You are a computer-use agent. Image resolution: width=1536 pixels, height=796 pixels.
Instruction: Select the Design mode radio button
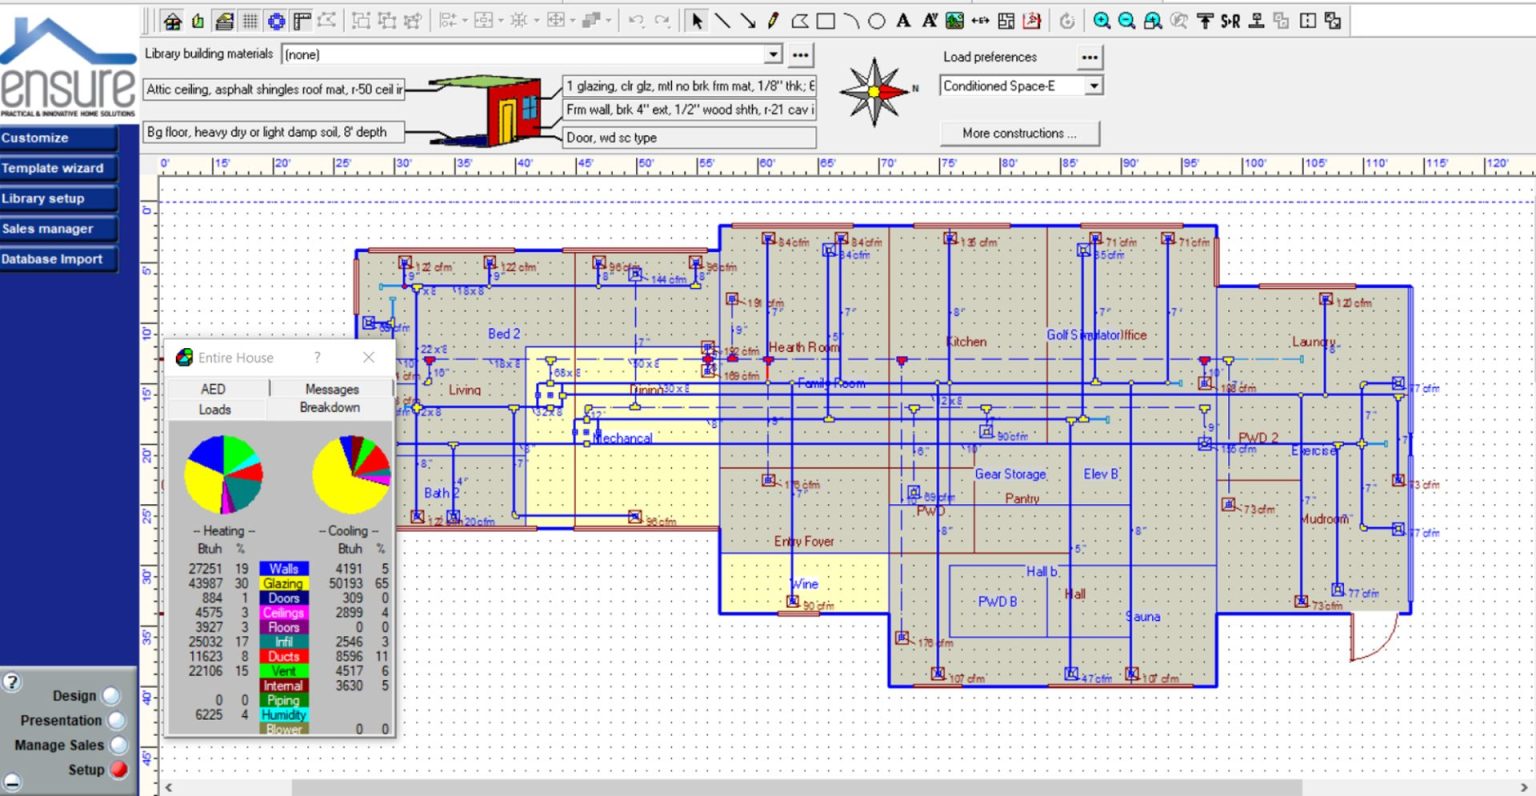111,696
